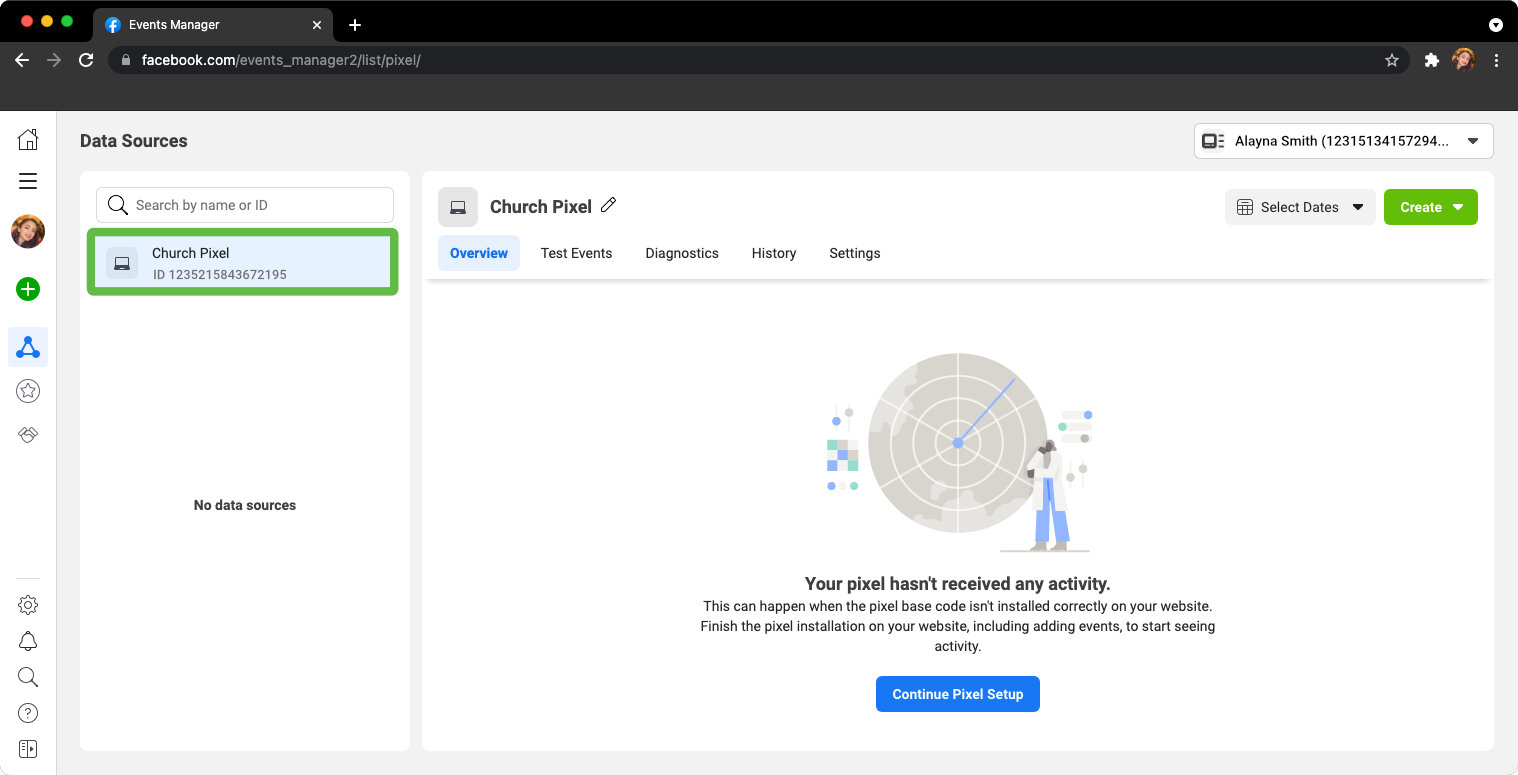Select the Events Manager browser tab

click(x=215, y=25)
